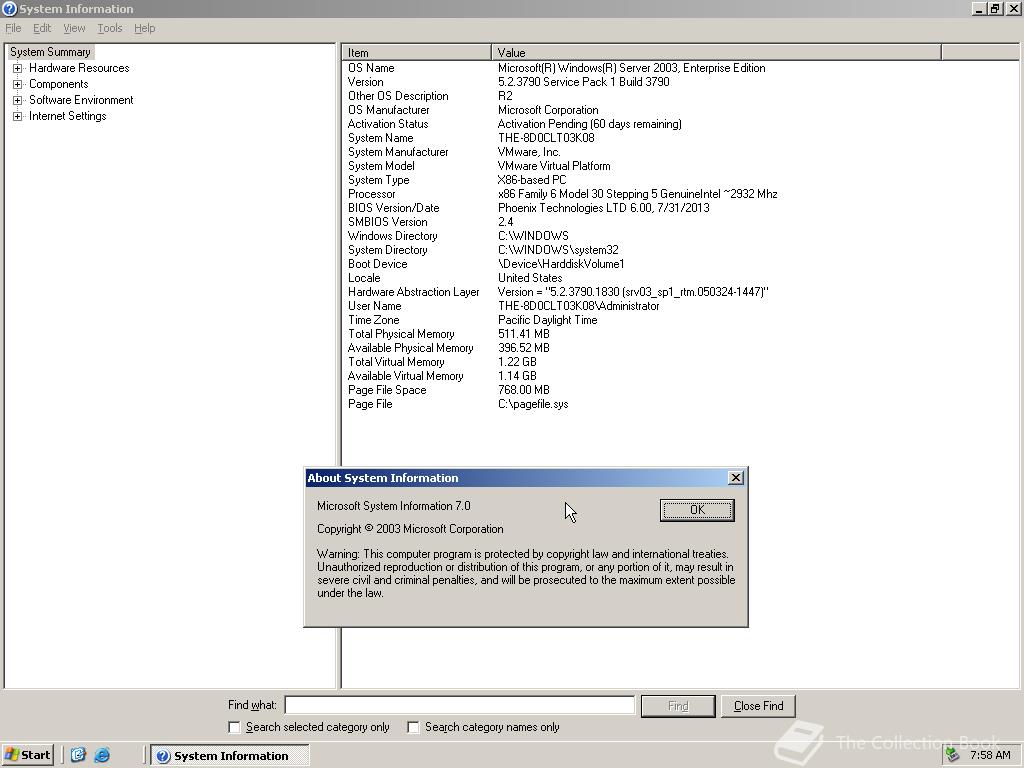Expand the Components tree node
The width and height of the screenshot is (1024, 768).
coord(18,84)
